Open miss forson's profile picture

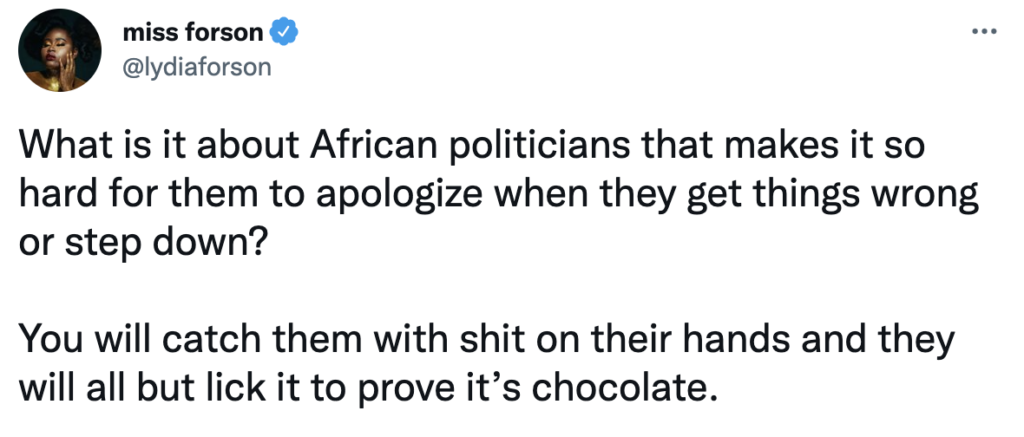point(60,50)
